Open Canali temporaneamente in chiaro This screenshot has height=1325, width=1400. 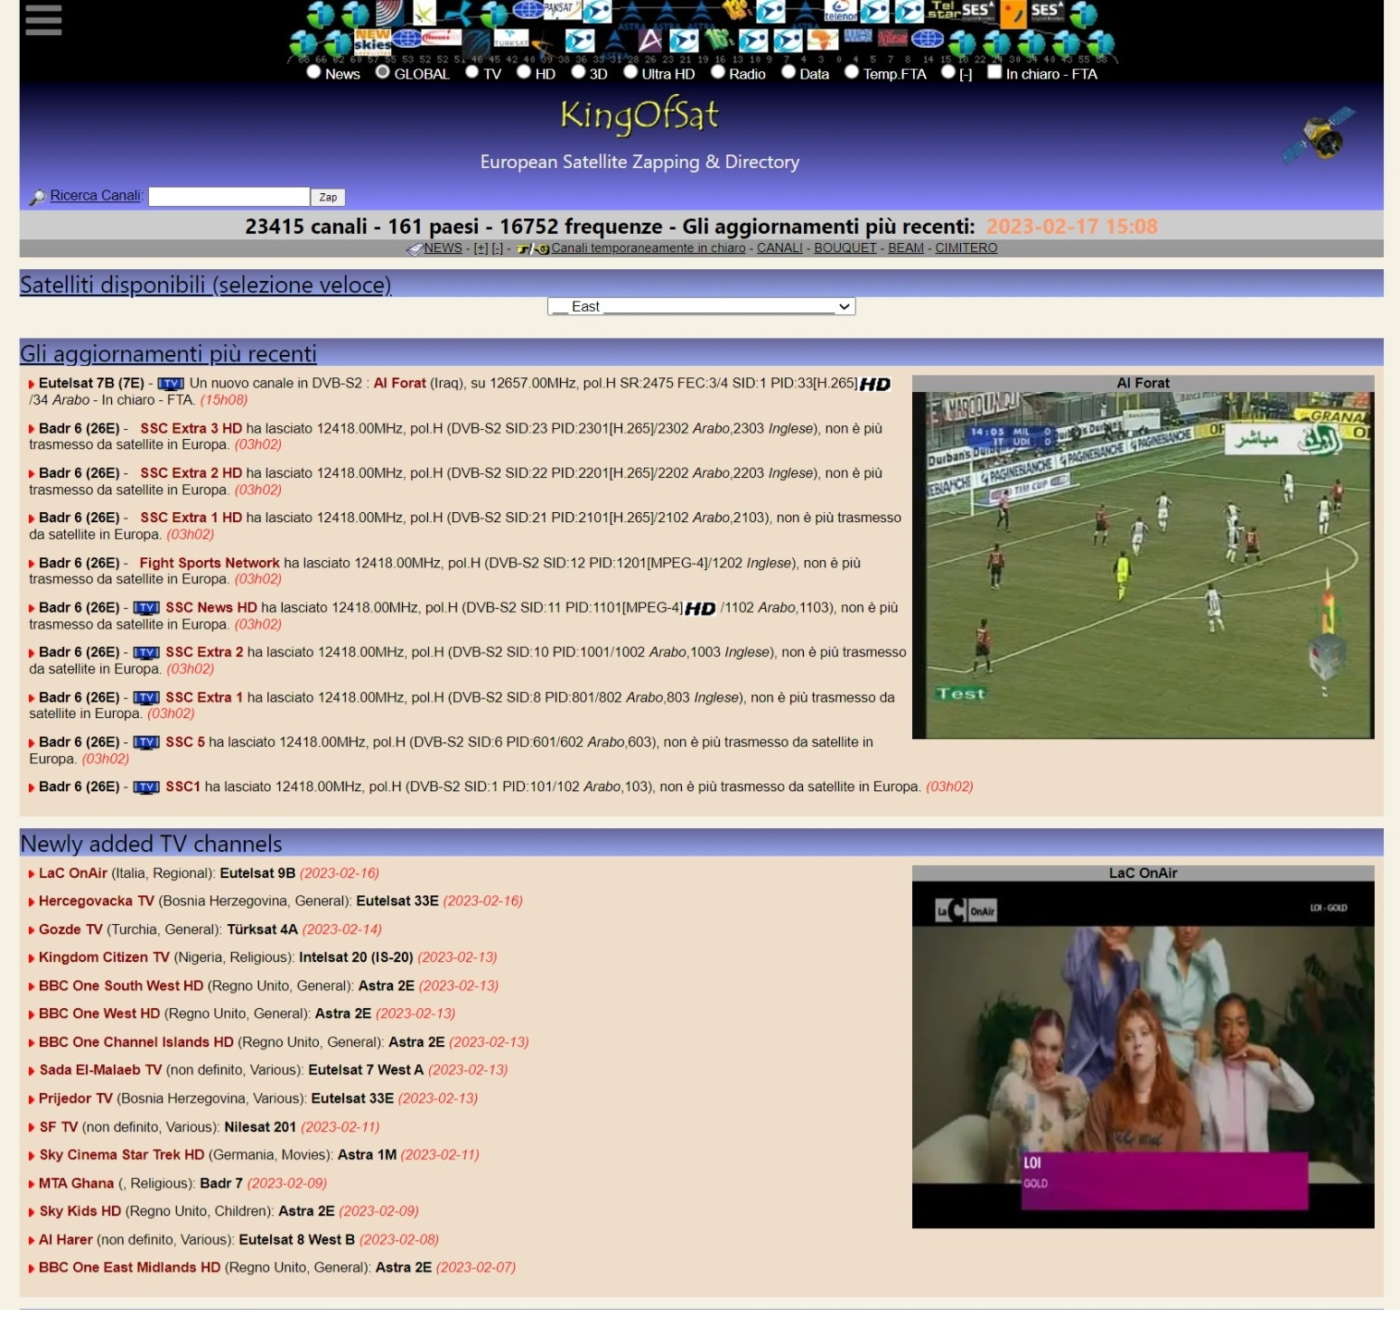pyautogui.click(x=648, y=249)
